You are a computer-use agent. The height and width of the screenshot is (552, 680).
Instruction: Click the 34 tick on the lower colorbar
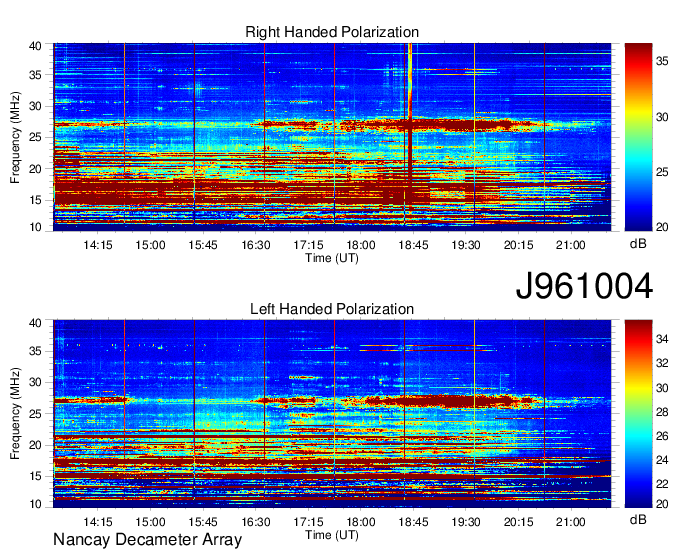(662, 339)
